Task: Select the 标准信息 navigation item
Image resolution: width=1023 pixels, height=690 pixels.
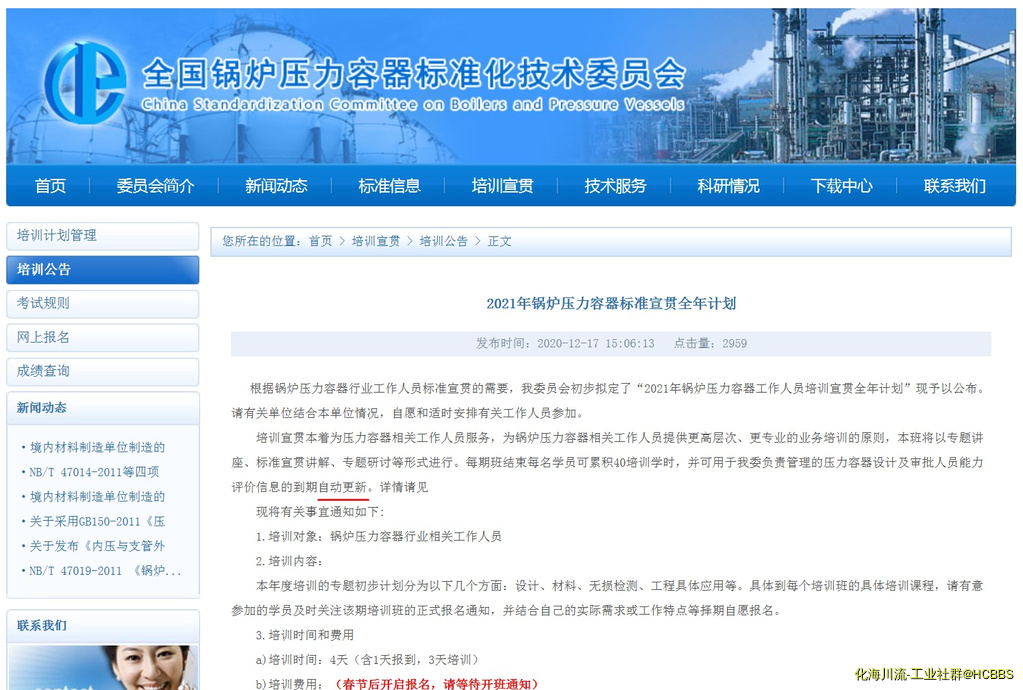Action: click(x=389, y=186)
